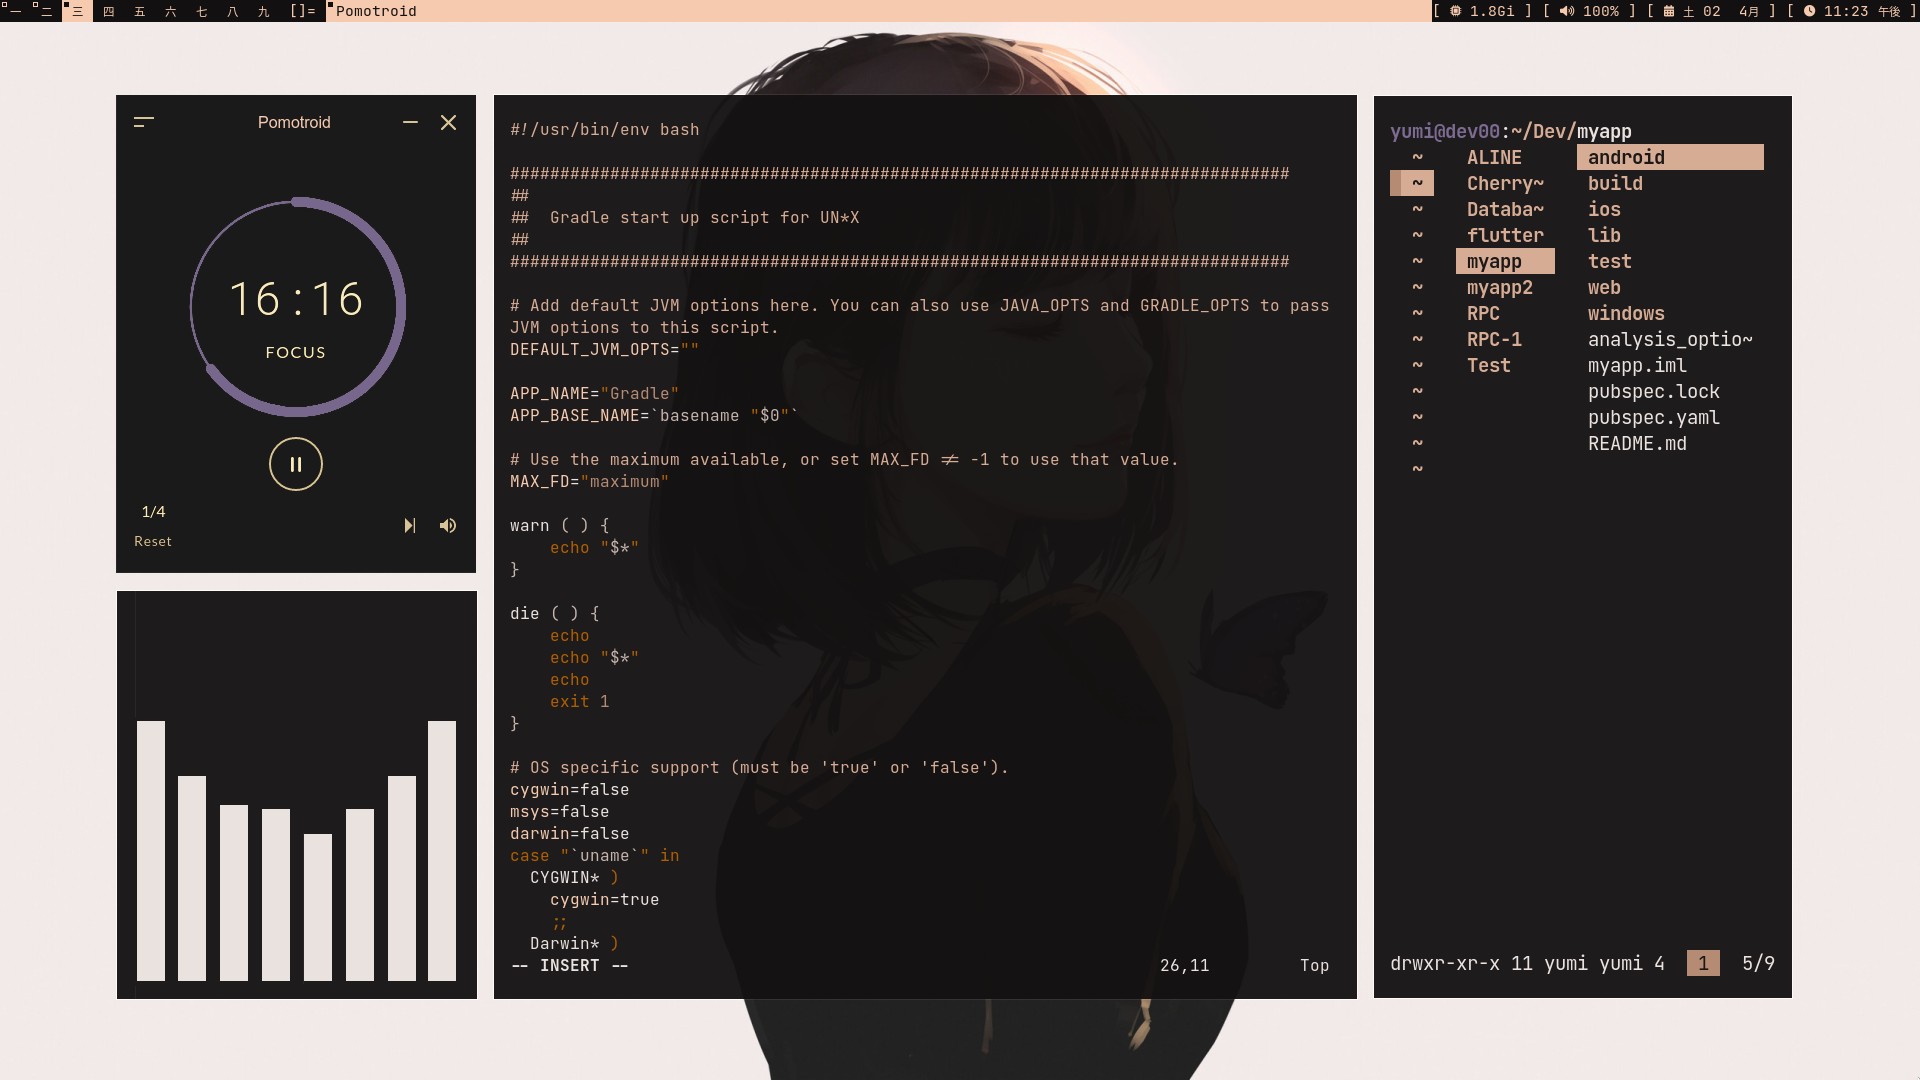Screen dimensions: 1920x1080
Task: Close the Pomotroid window
Action: click(449, 122)
